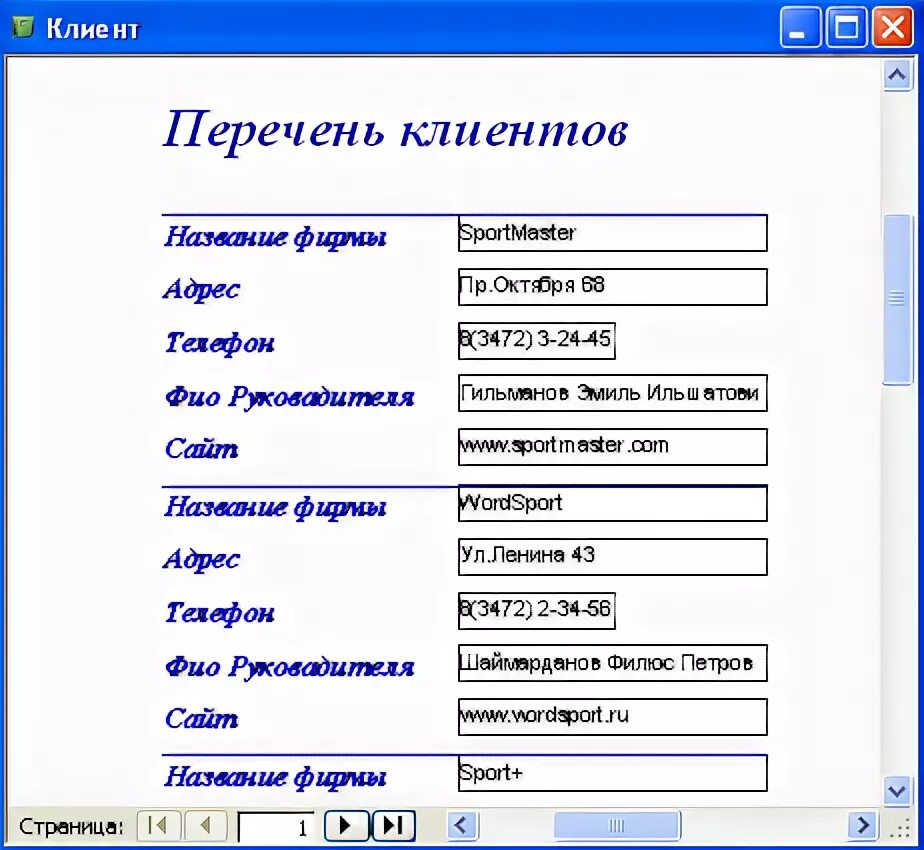The image size is (924, 850).
Task: Click the Телефон label beside 8(3472) 3-24-45
Action: [x=219, y=343]
